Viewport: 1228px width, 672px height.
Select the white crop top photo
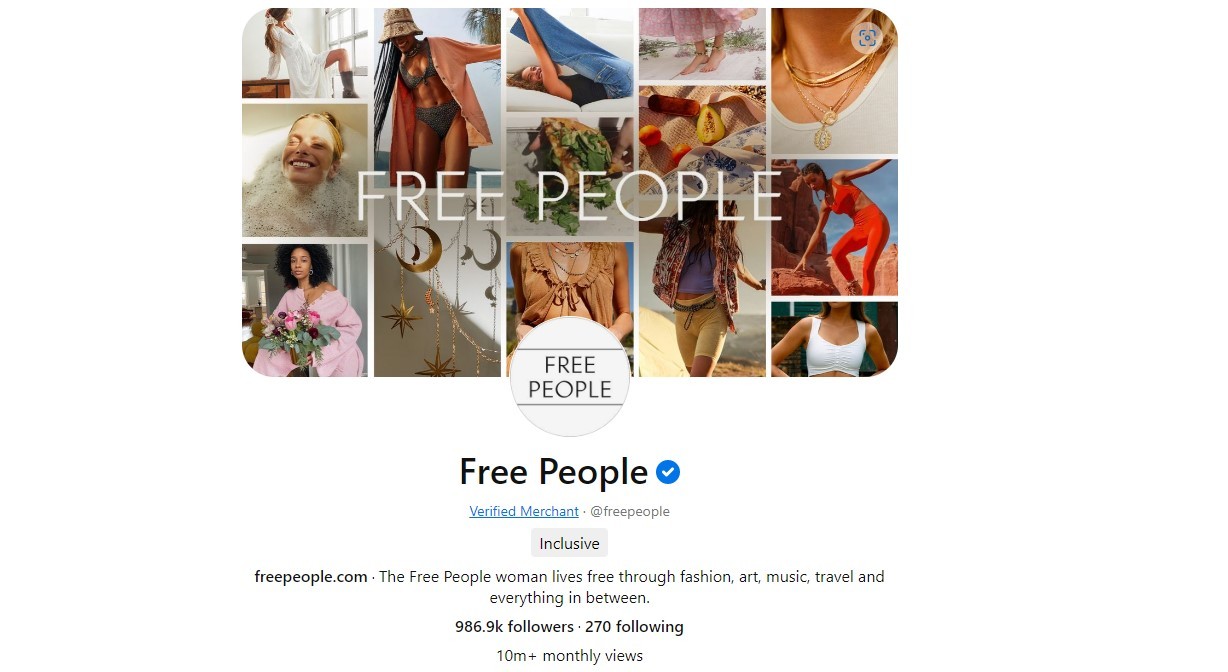[x=834, y=339]
